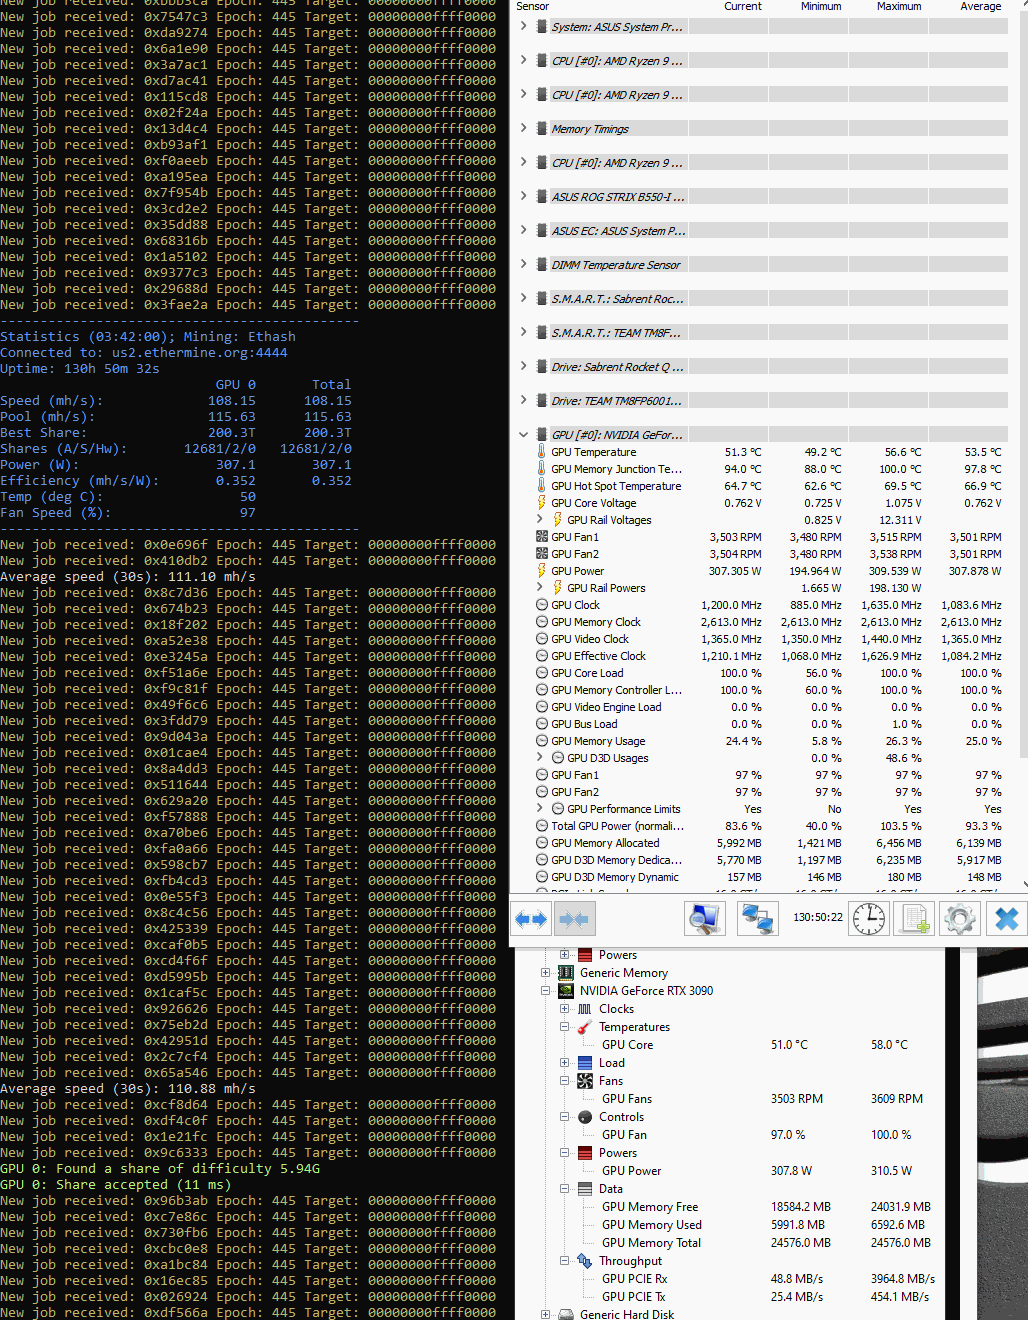
Task: Expand the System: ASUS System Pr… sensor group
Action: coord(524,26)
